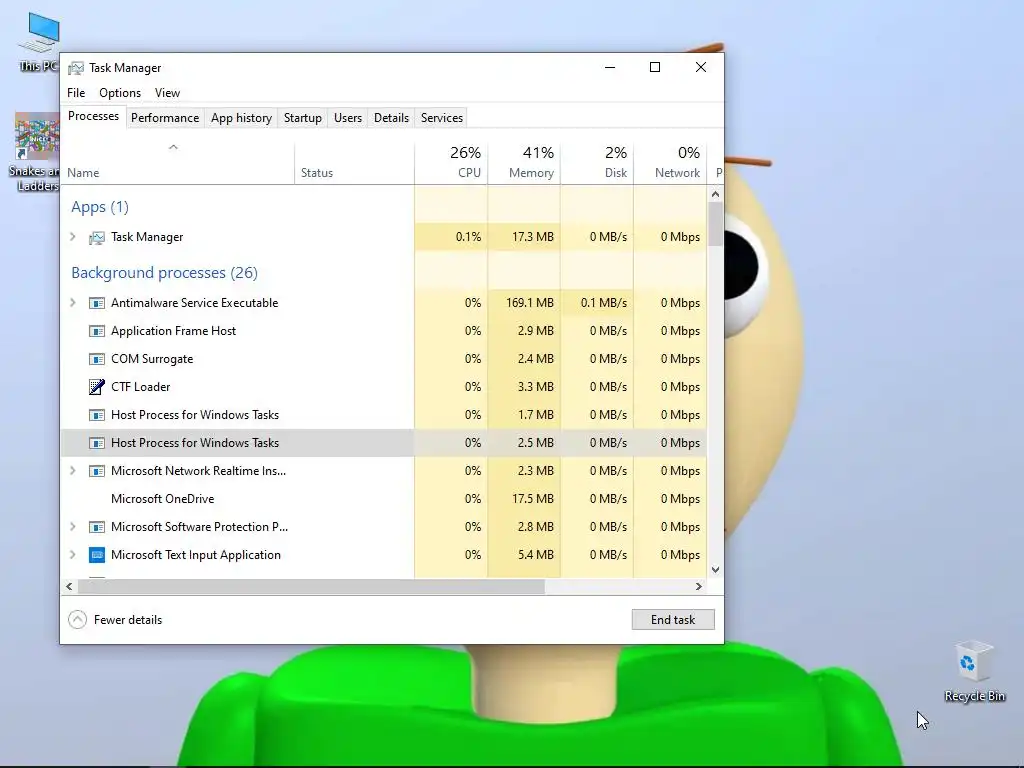
Task: Sort by the Memory column header
Action: (524, 163)
